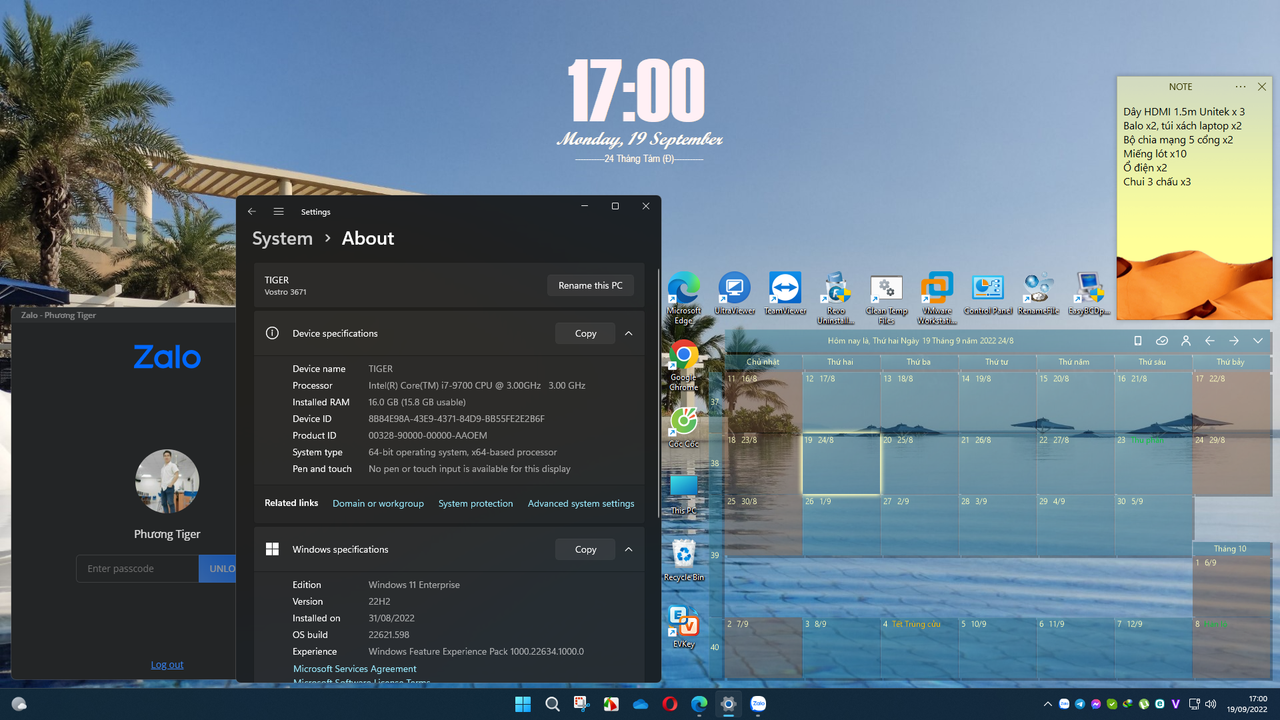Expand the calendar widget's dropdown chevron
Screen dimensions: 1280x720
tap(1258, 340)
